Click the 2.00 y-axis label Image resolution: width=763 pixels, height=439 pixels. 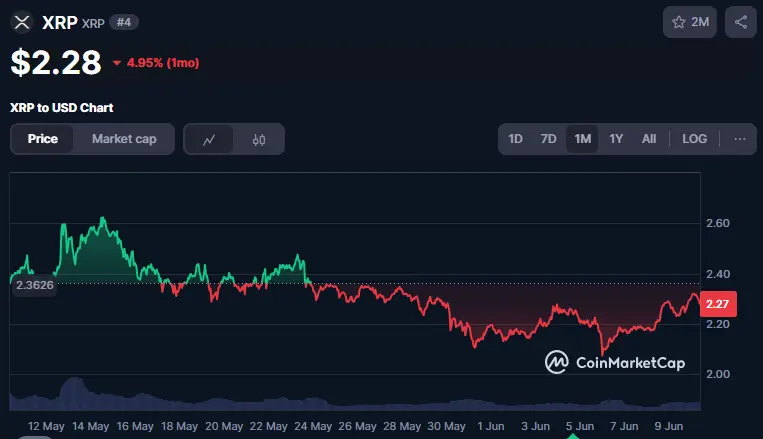pos(718,374)
